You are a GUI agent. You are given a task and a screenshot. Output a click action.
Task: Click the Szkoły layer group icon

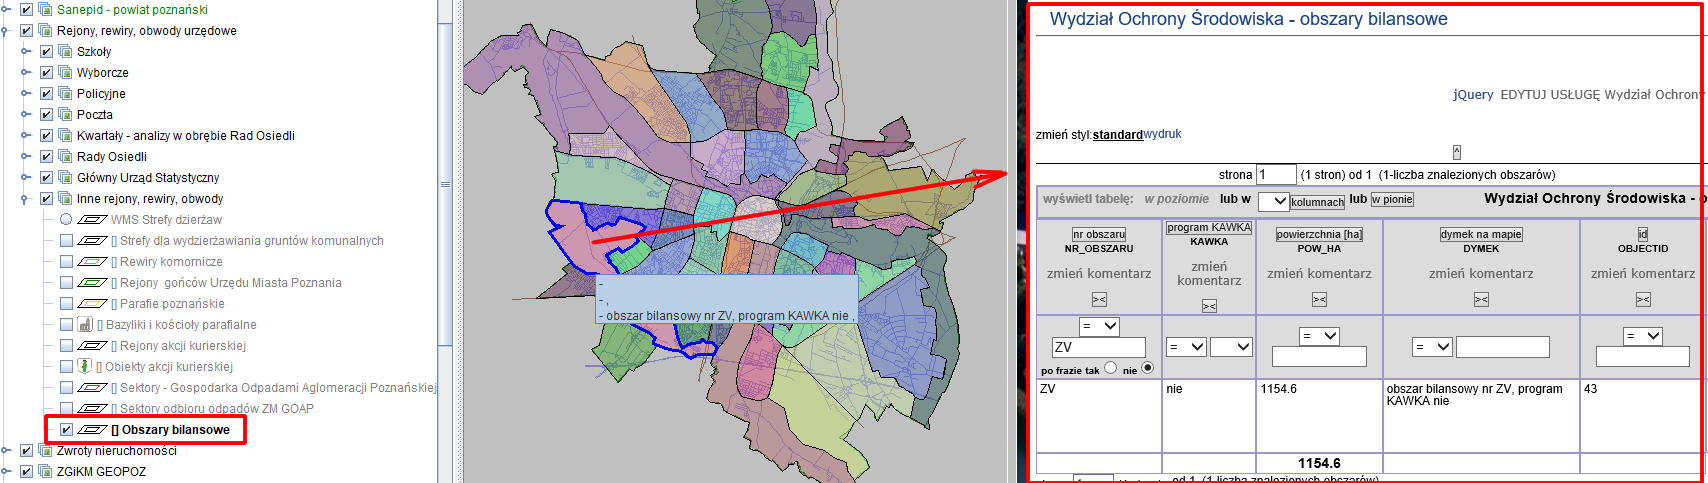point(65,51)
